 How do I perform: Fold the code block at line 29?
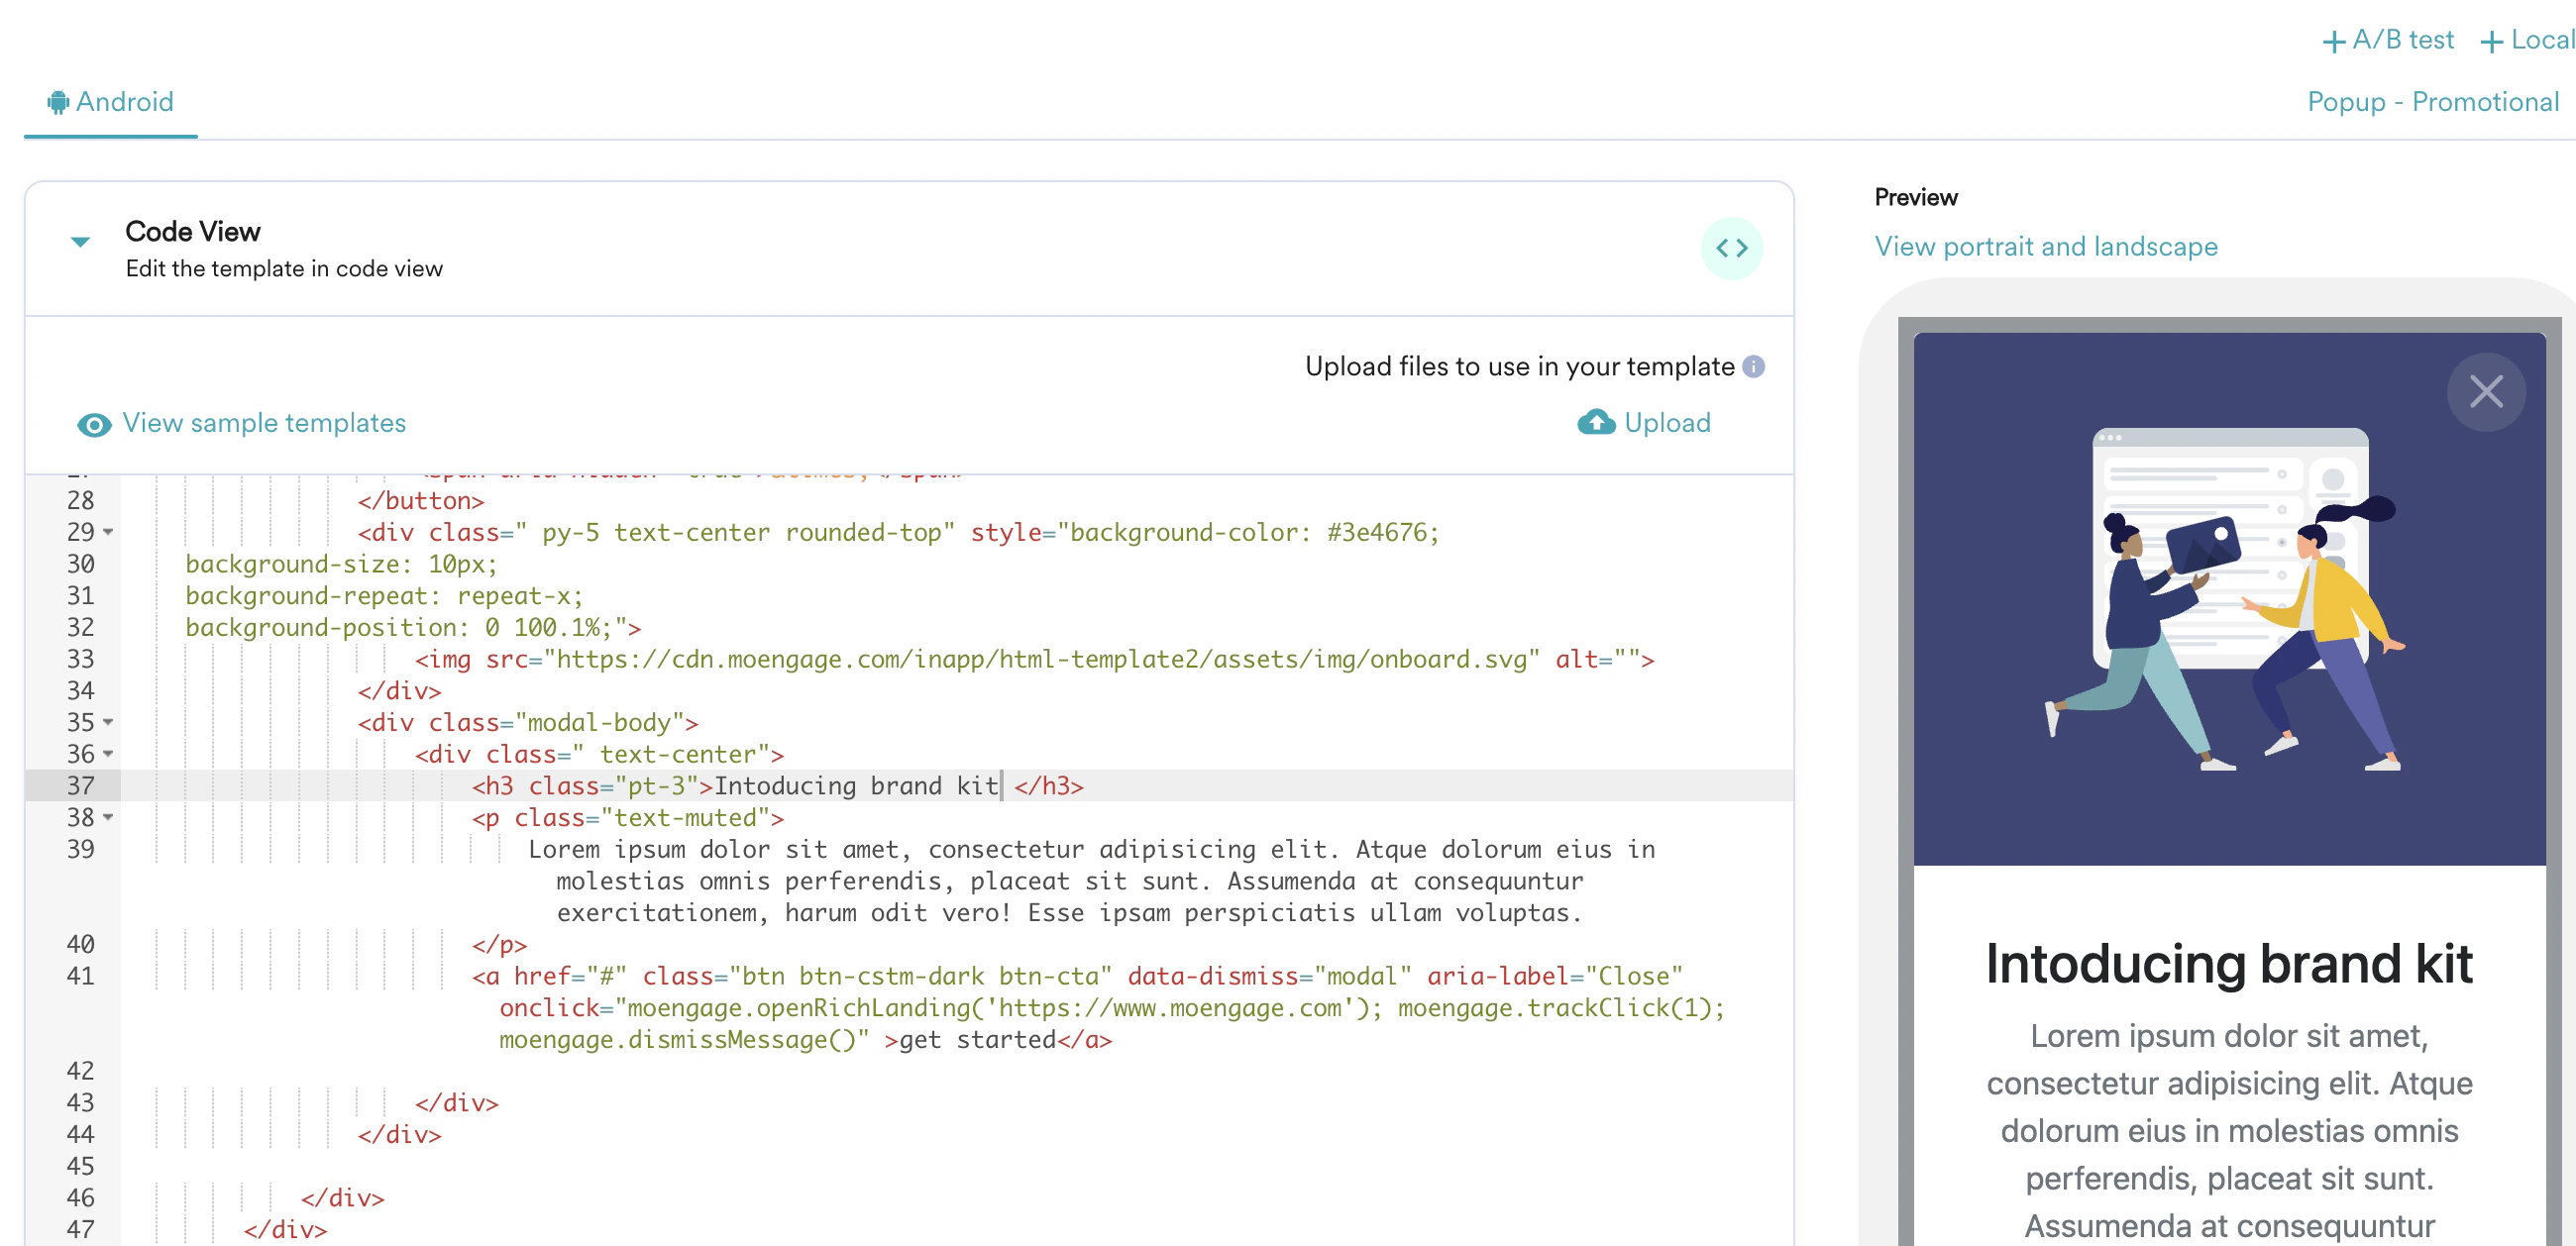107,532
